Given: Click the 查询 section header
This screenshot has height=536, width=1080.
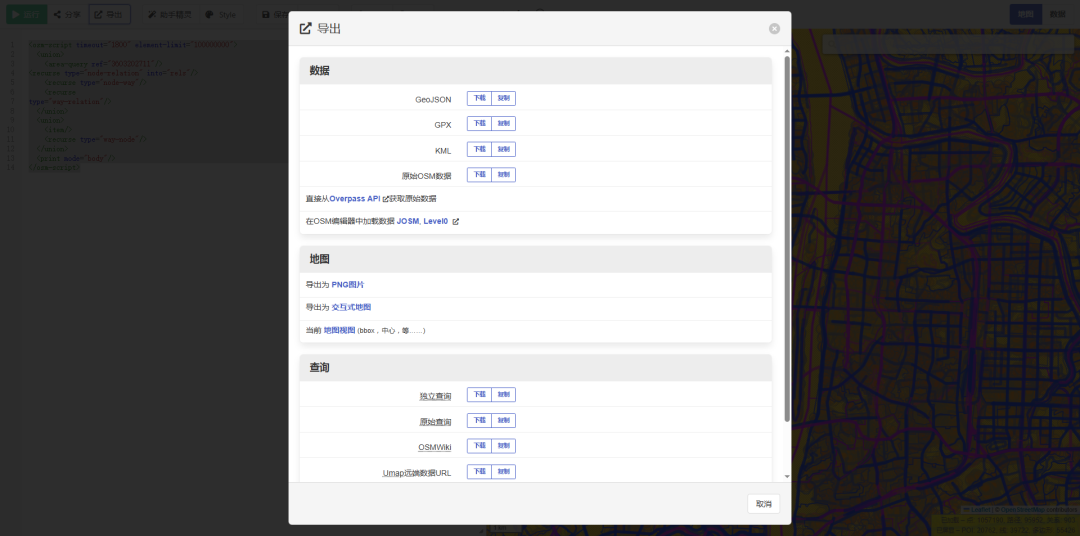Looking at the screenshot, I should 536,368.
